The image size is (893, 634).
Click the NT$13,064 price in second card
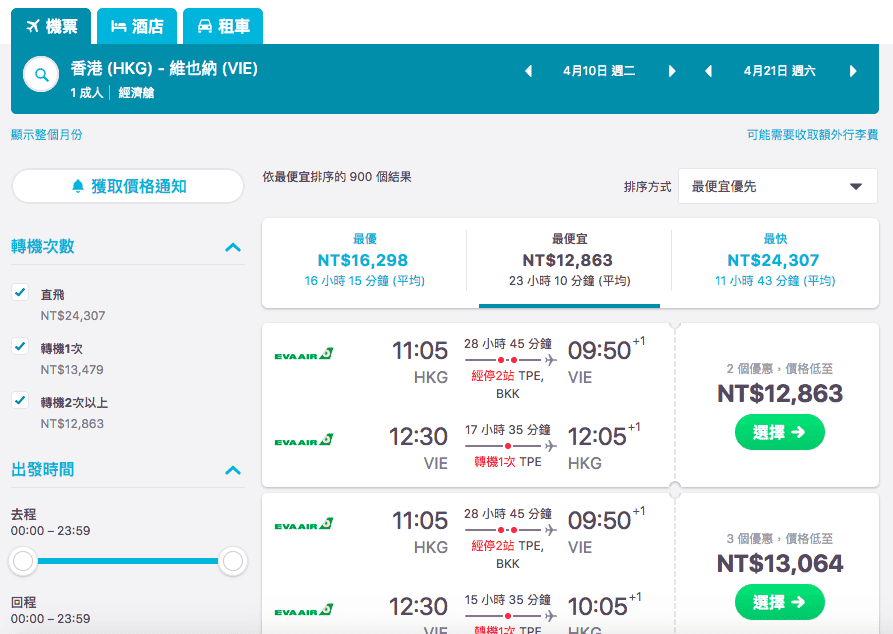pyautogui.click(x=780, y=564)
